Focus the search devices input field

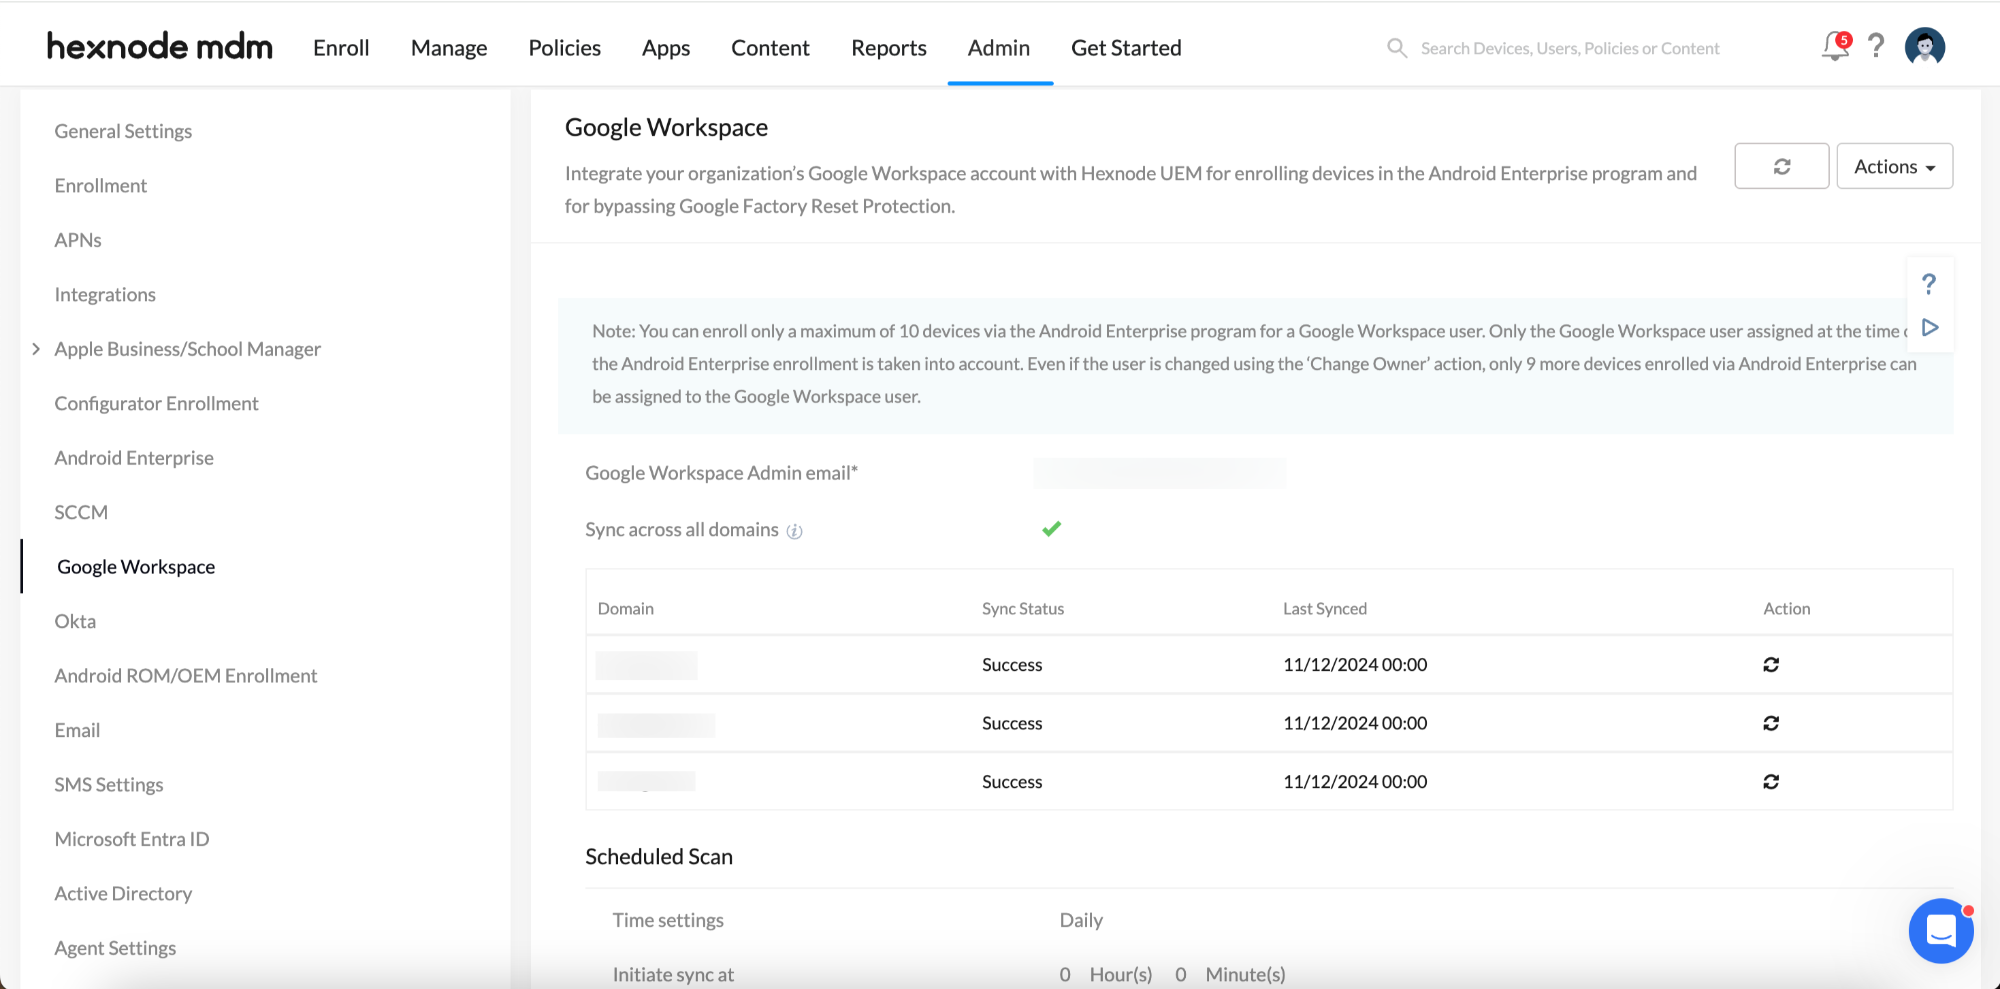(x=1570, y=48)
